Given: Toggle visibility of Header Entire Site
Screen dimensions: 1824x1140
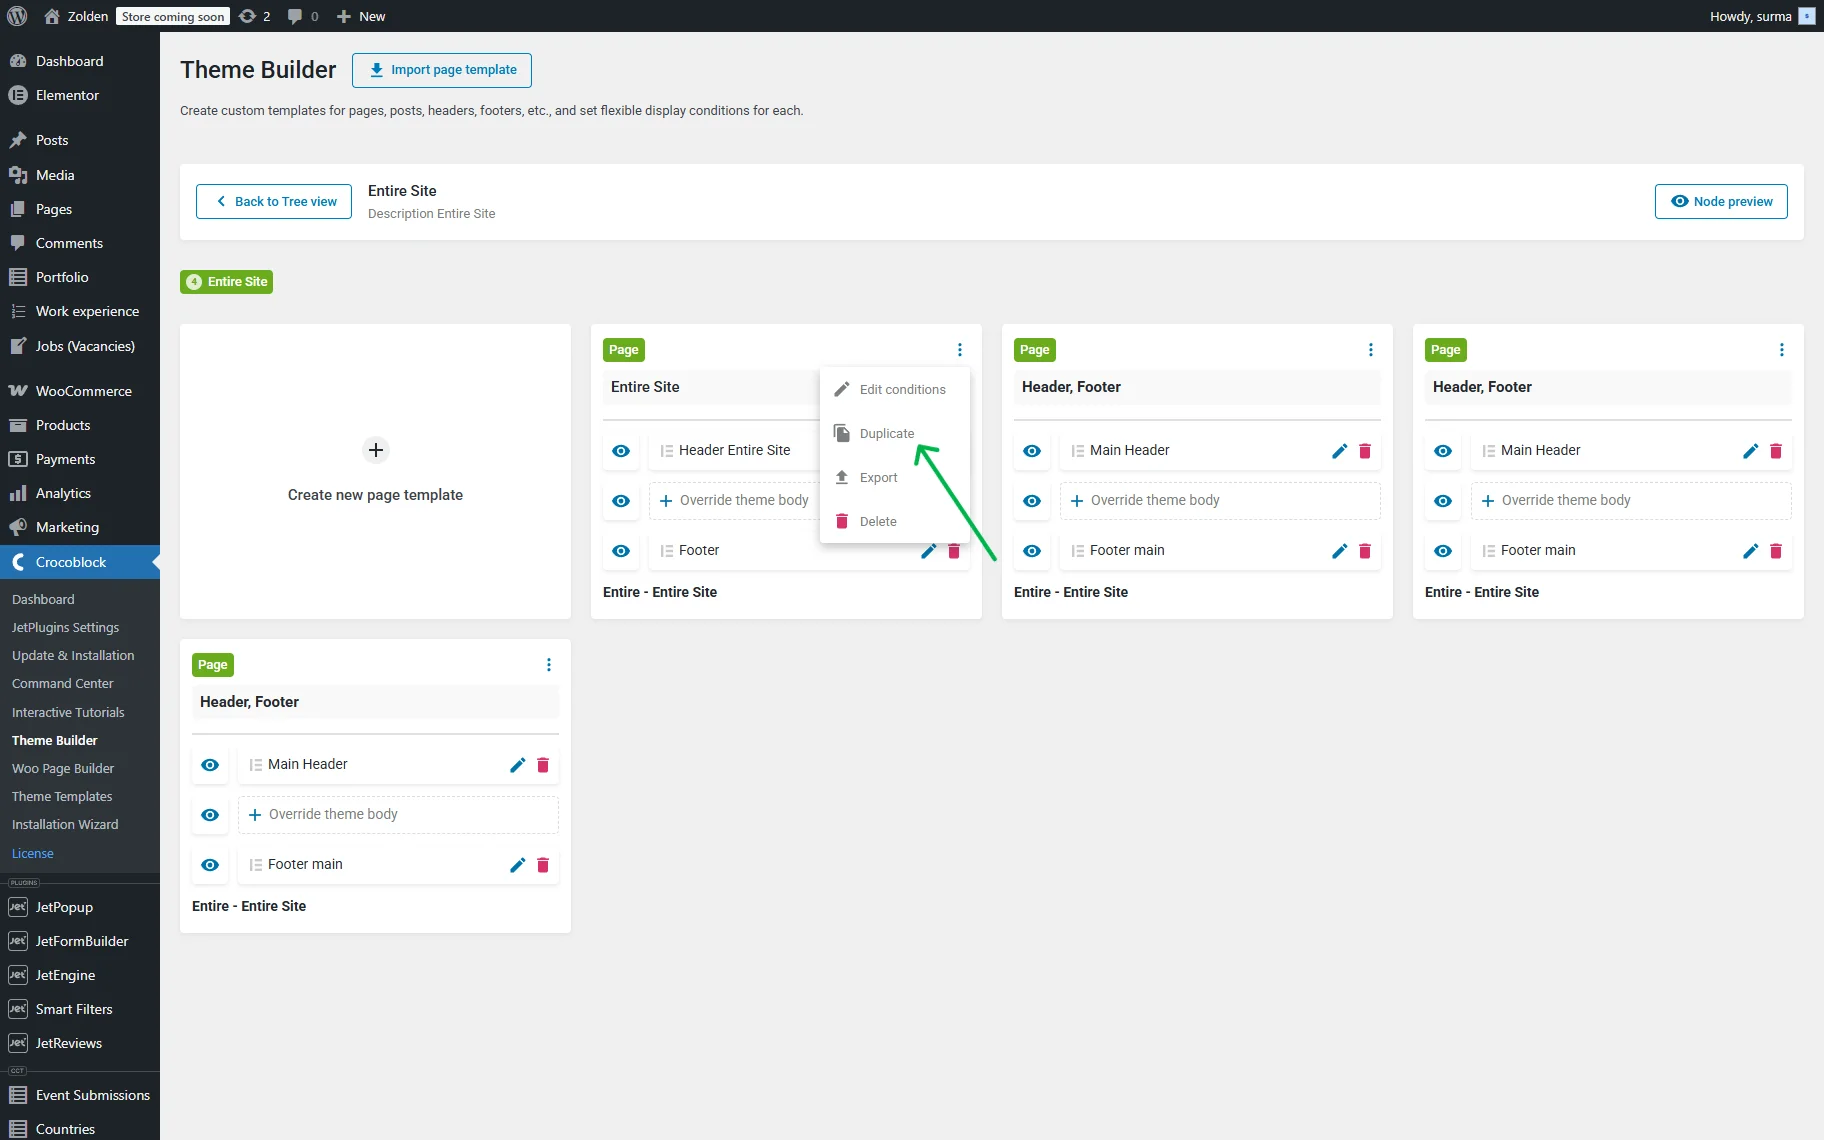Looking at the screenshot, I should click(621, 451).
